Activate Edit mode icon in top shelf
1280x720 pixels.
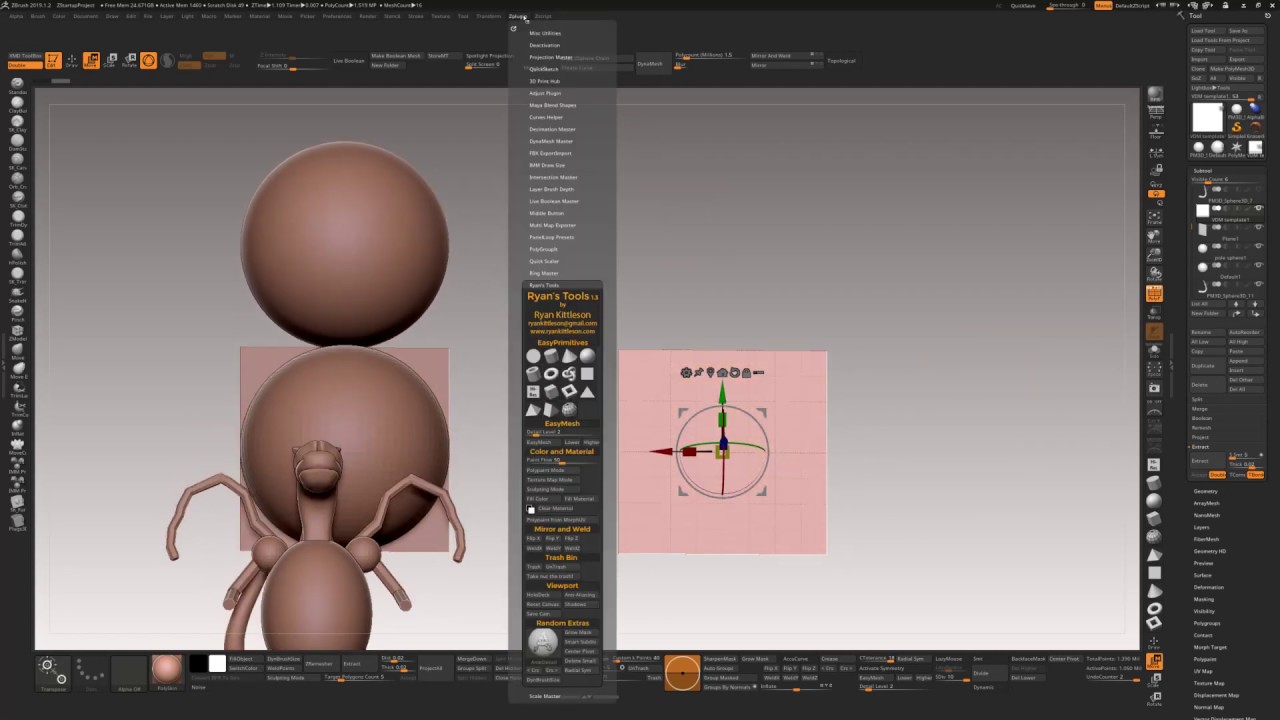click(x=53, y=60)
